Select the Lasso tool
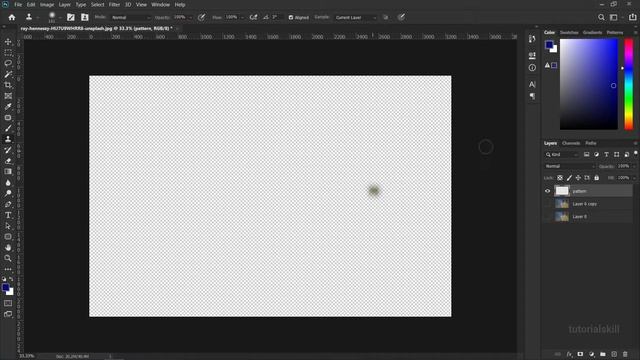Image resolution: width=640 pixels, height=360 pixels. [x=8, y=63]
